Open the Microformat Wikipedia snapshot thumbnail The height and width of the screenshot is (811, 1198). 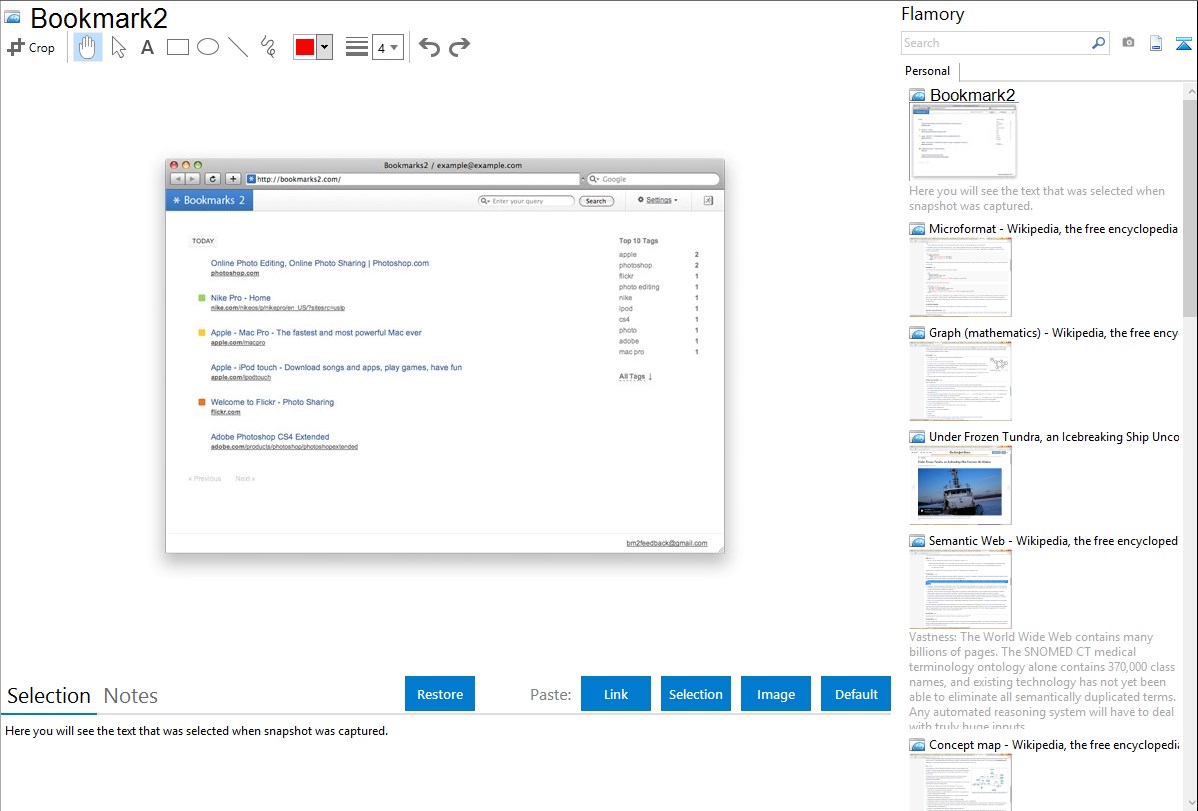pos(960,277)
